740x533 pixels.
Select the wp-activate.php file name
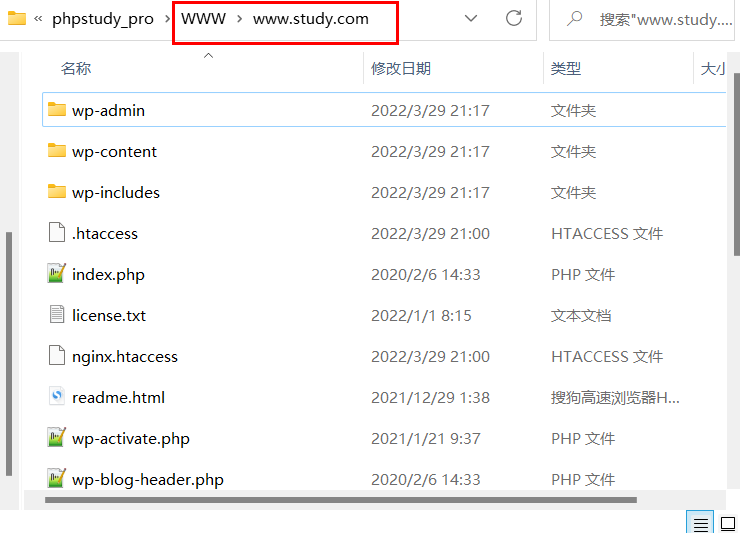click(x=131, y=439)
